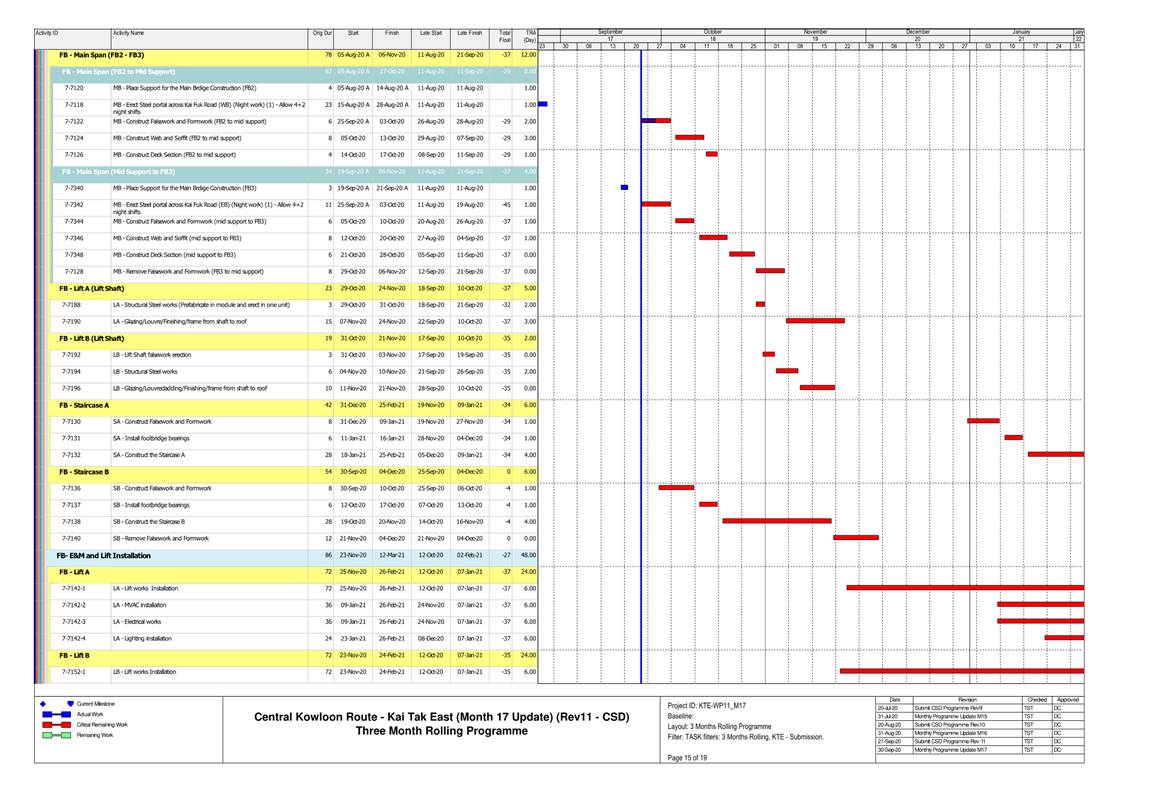This screenshot has width=1149, height=812.
Task: Select the blue actual bar for activity 7-7340
Action: [x=624, y=187]
